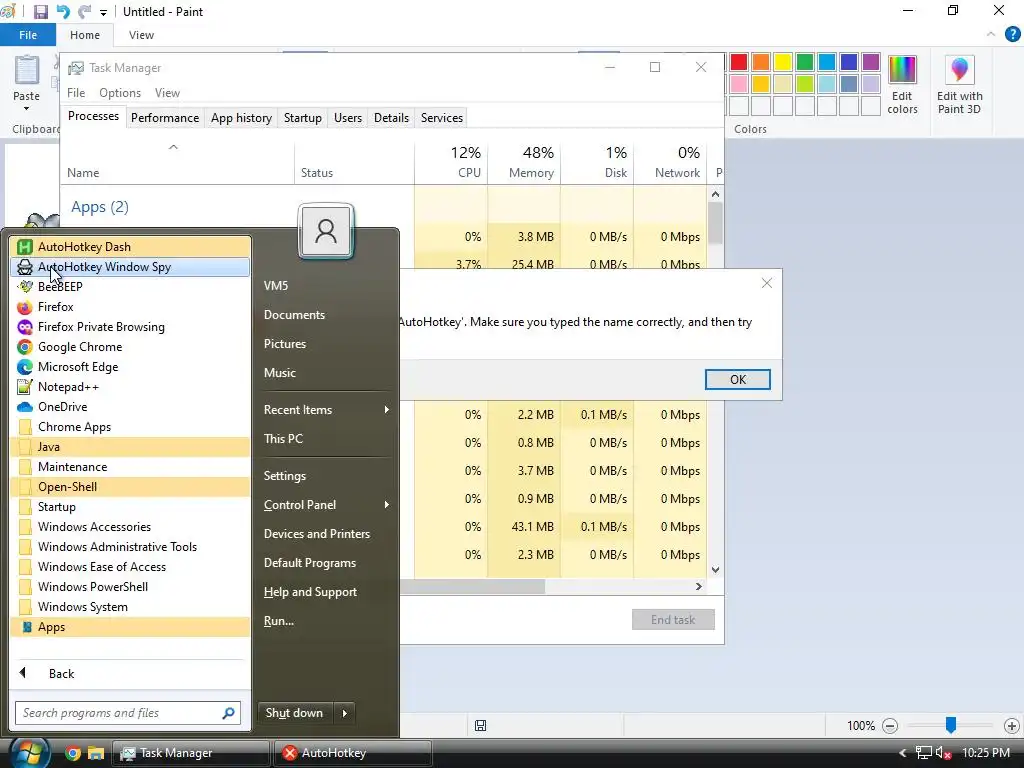
Task: Open BeeBEEP from the programs list
Action: pyautogui.click(x=130, y=287)
